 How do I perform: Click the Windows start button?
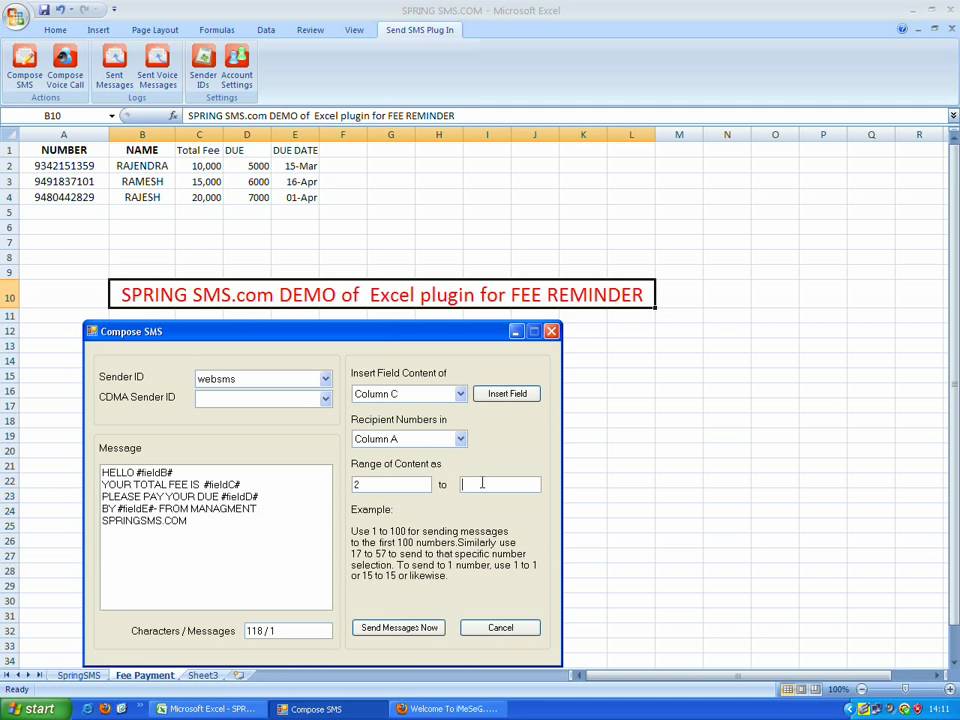click(36, 709)
